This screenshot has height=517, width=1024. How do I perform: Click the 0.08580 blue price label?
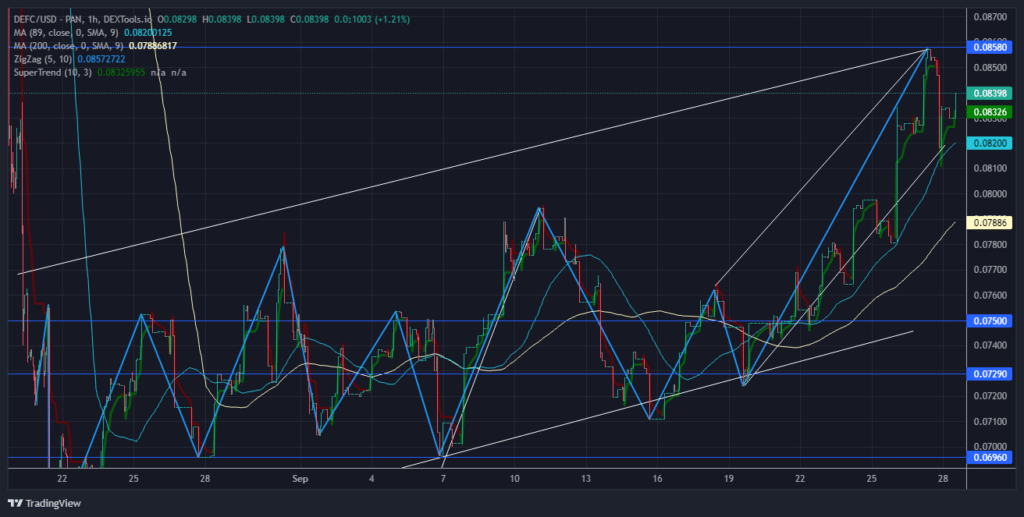click(989, 47)
